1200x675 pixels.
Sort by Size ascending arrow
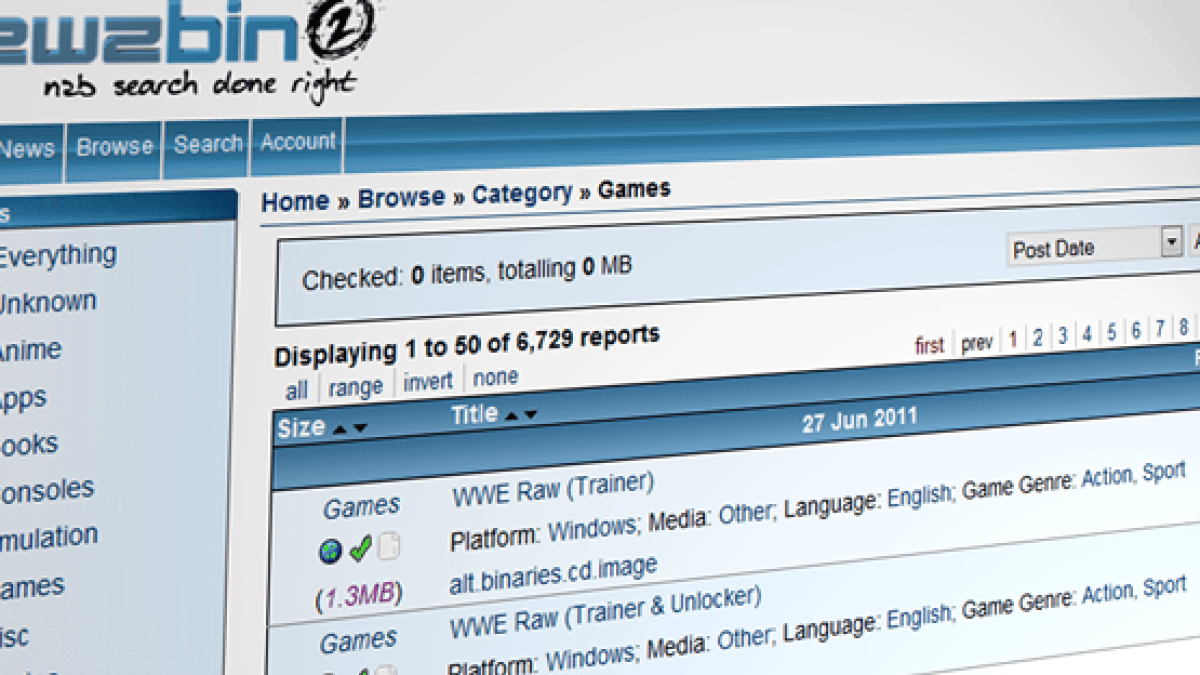[340, 428]
